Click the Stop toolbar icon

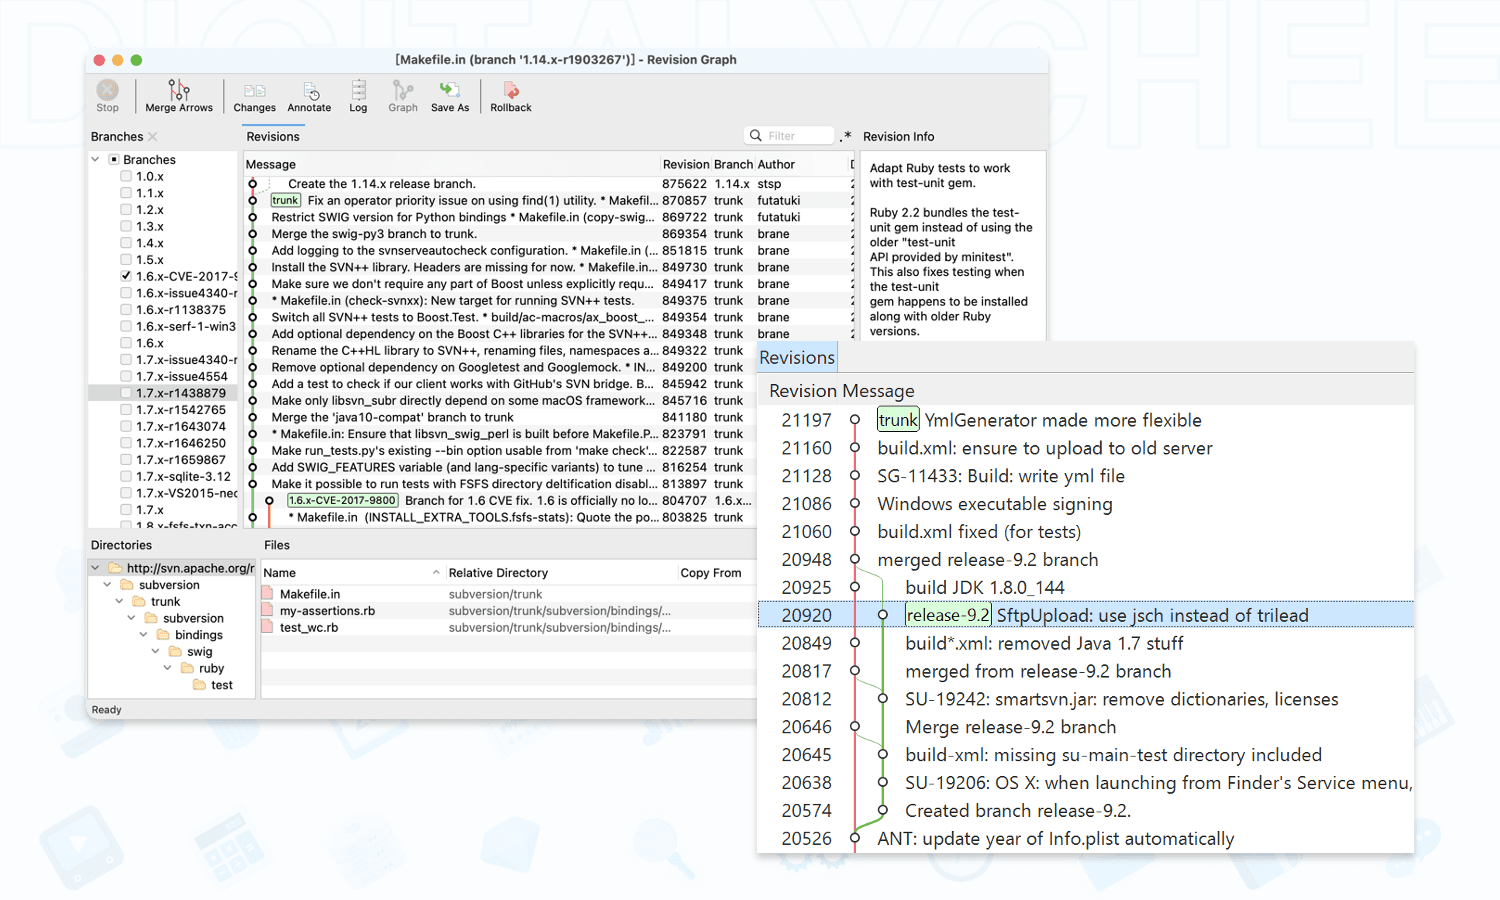coord(107,95)
